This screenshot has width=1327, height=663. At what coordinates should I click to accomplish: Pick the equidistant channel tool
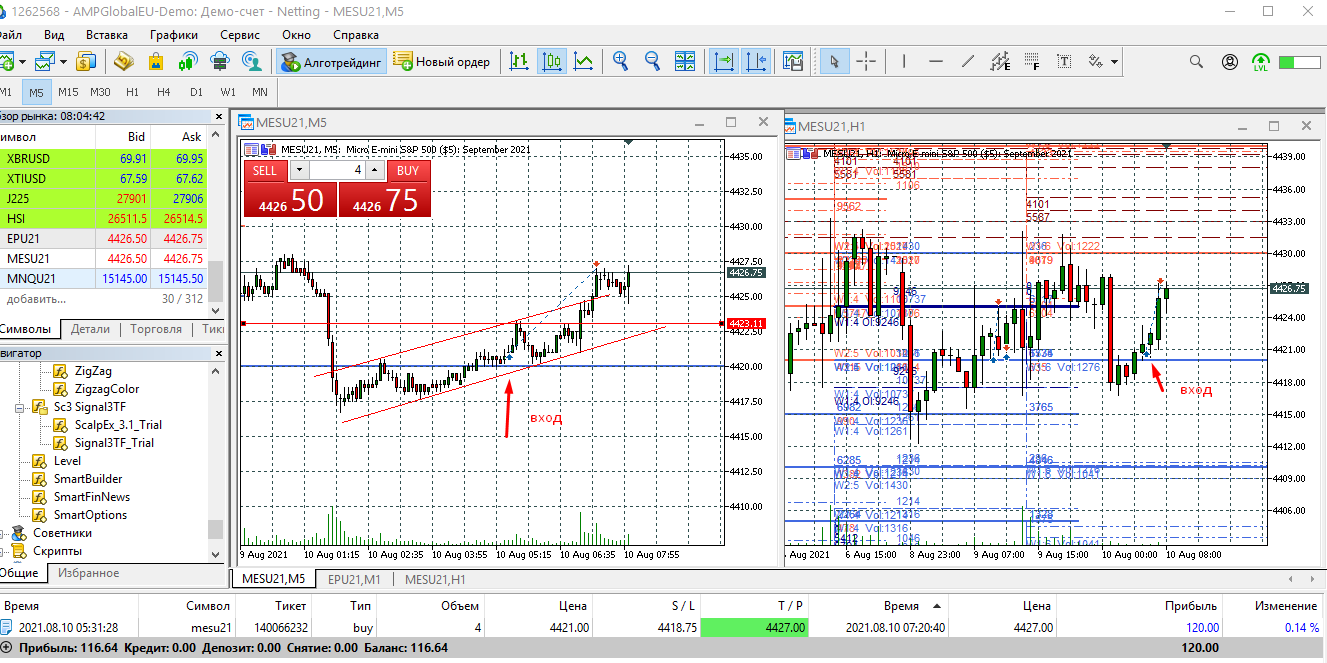coord(1000,62)
